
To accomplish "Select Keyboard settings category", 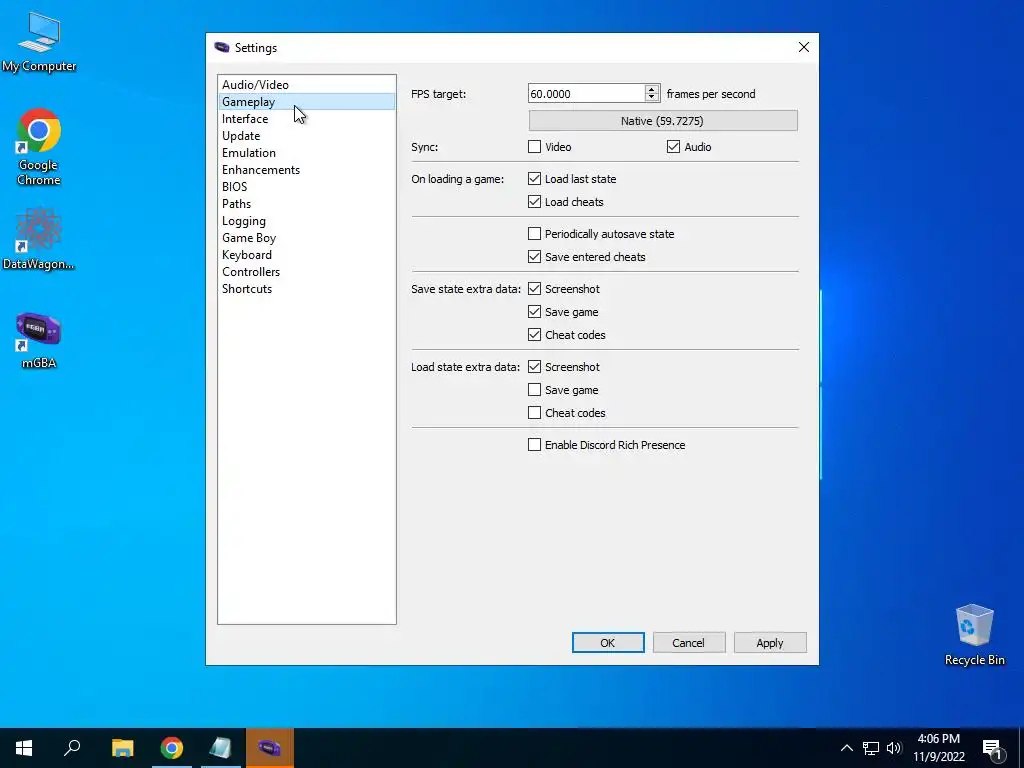I will (306, 255).
